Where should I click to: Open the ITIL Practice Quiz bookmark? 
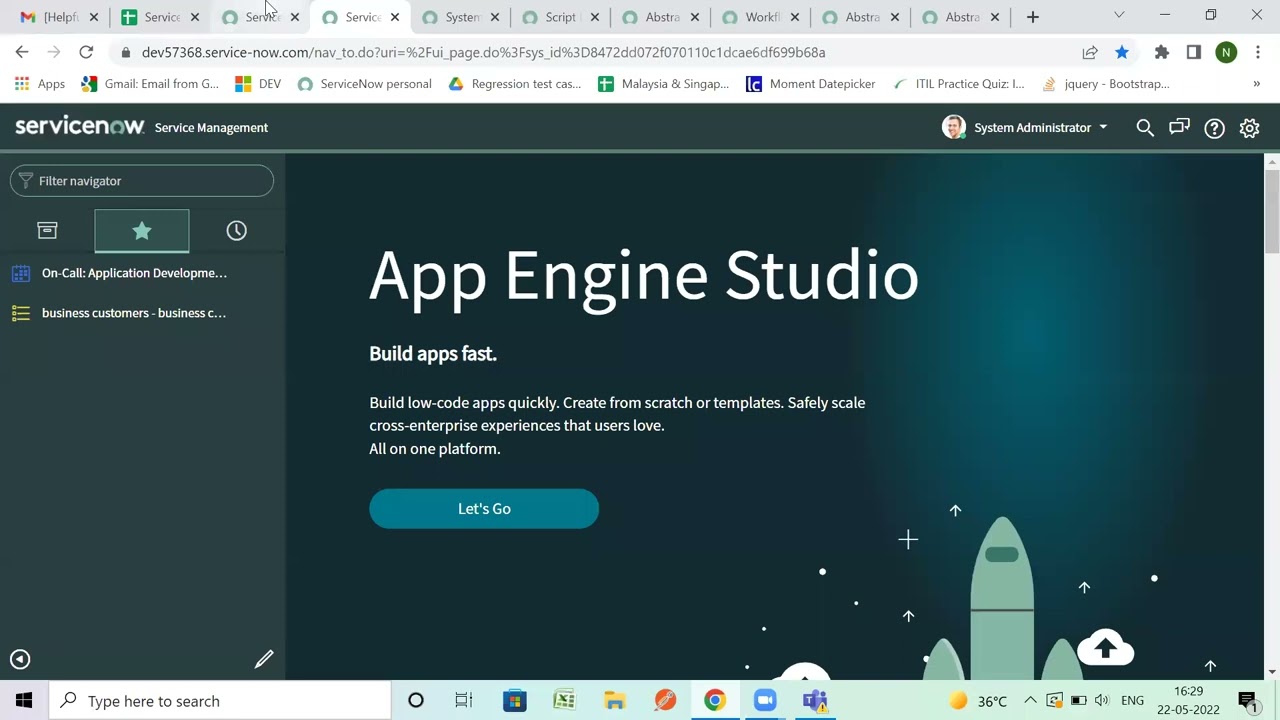tap(958, 84)
